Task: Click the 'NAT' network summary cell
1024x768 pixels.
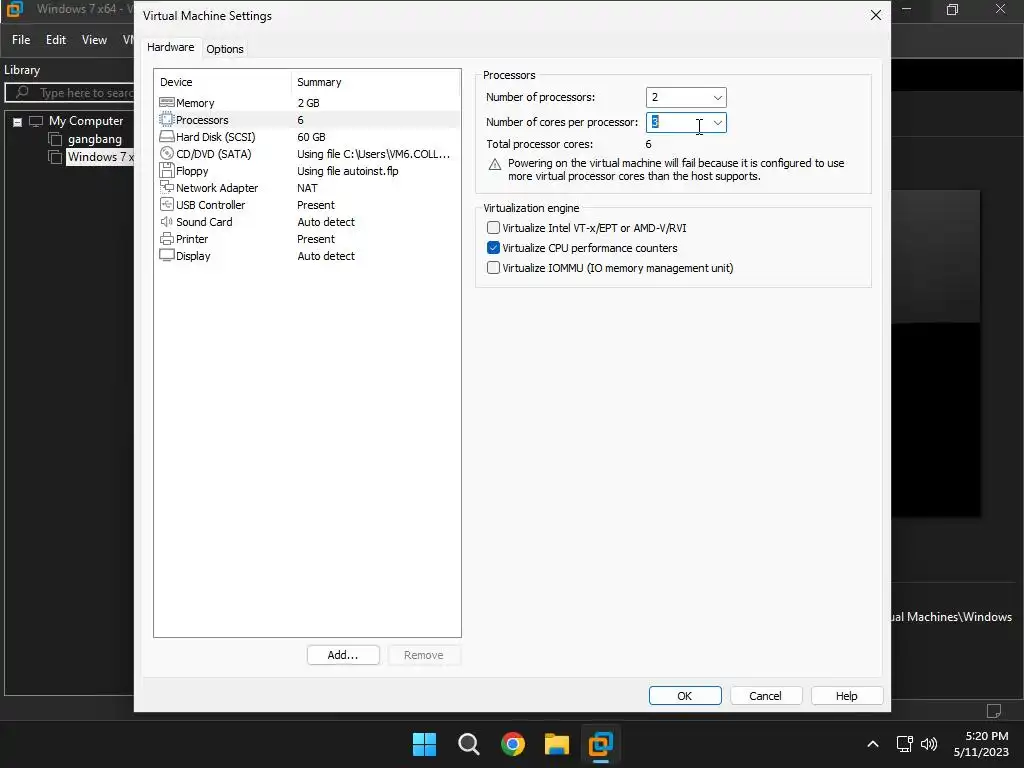Action: [307, 188]
